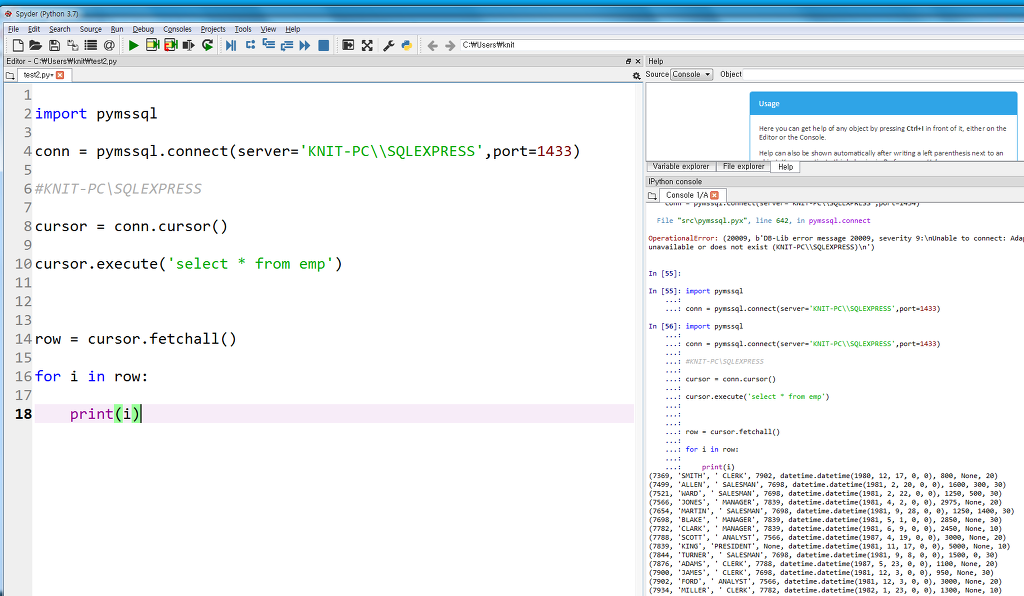Switch to the File explorer tab
The height and width of the screenshot is (596, 1024).
coord(743,166)
